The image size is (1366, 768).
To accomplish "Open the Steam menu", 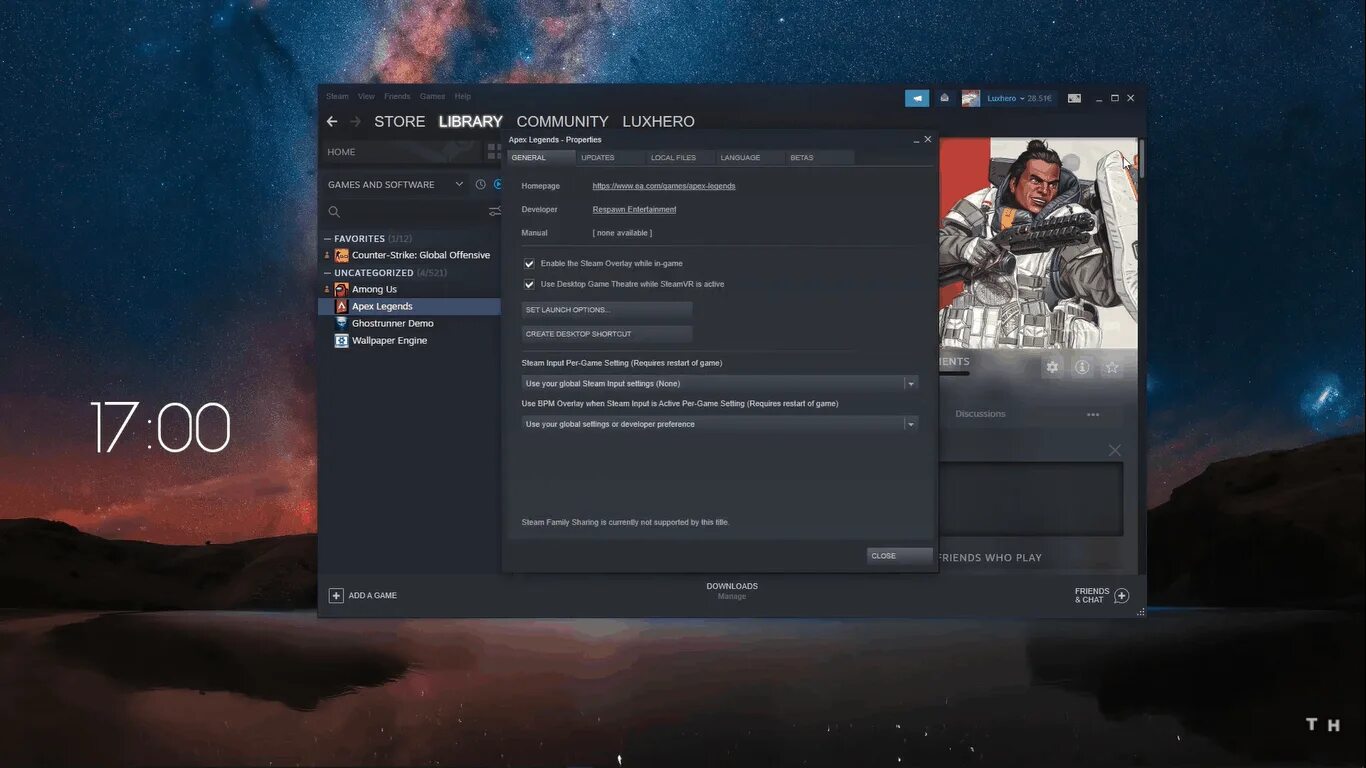I will pyautogui.click(x=337, y=96).
